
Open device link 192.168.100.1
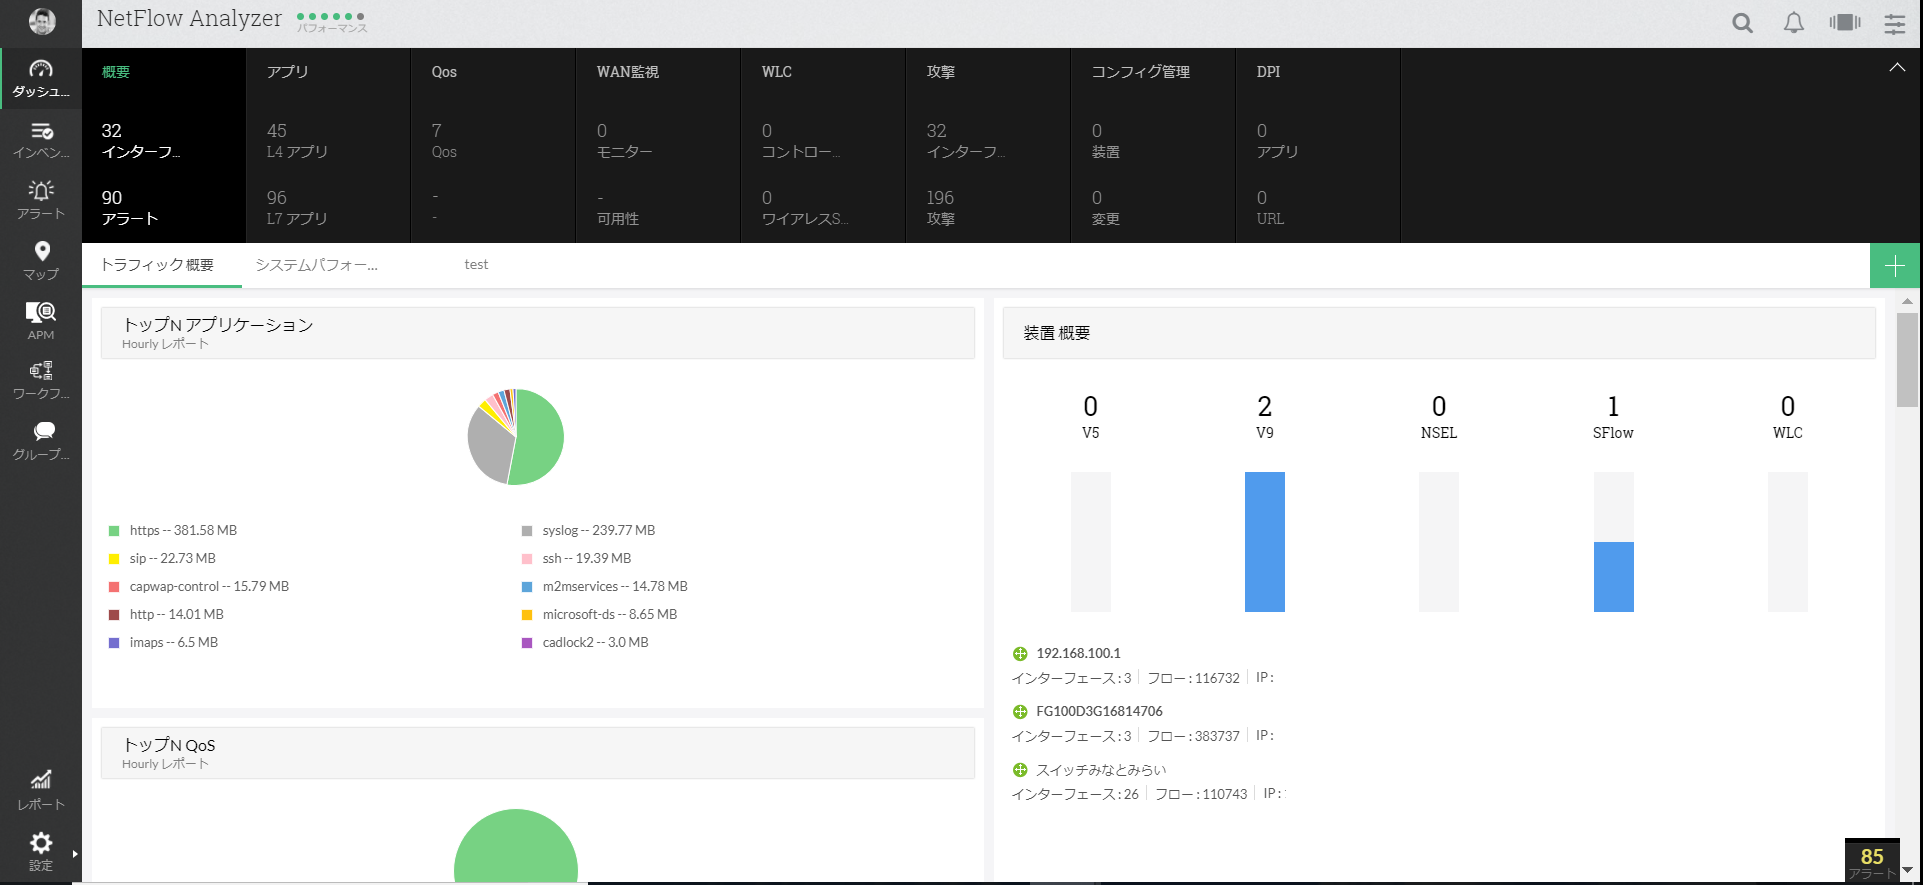[1078, 653]
